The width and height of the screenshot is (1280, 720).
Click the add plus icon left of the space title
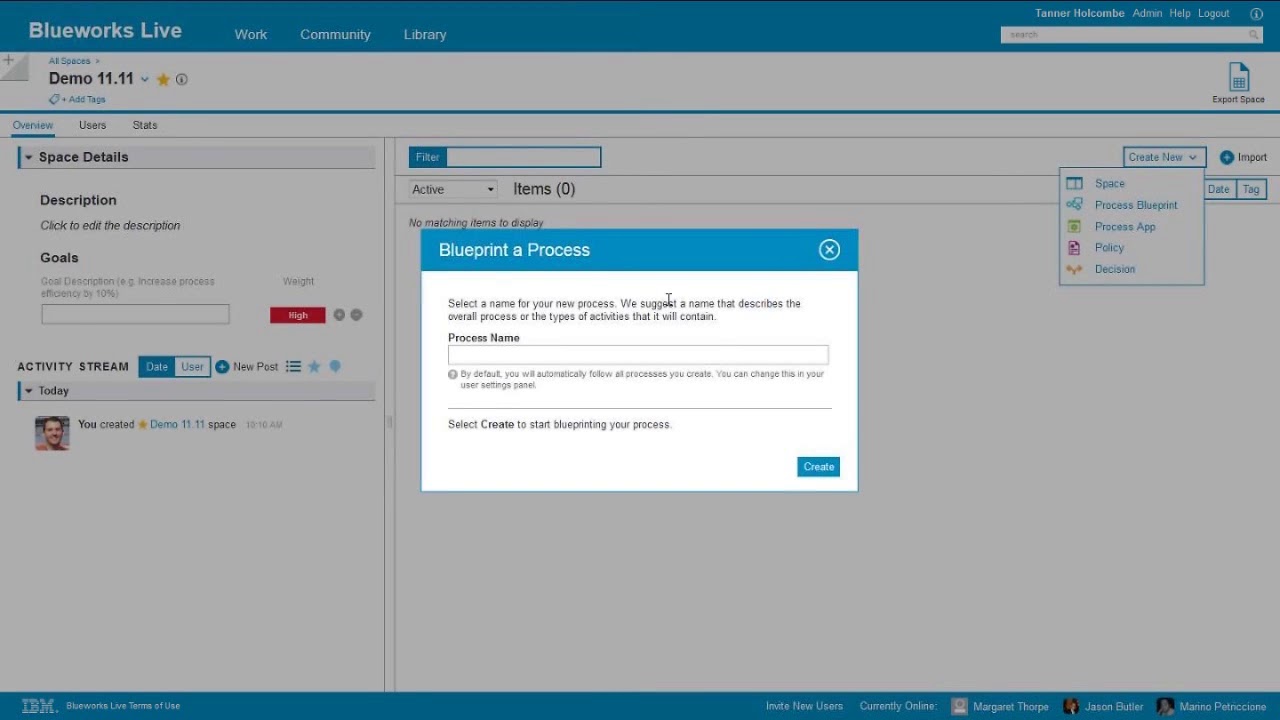[x=9, y=62]
